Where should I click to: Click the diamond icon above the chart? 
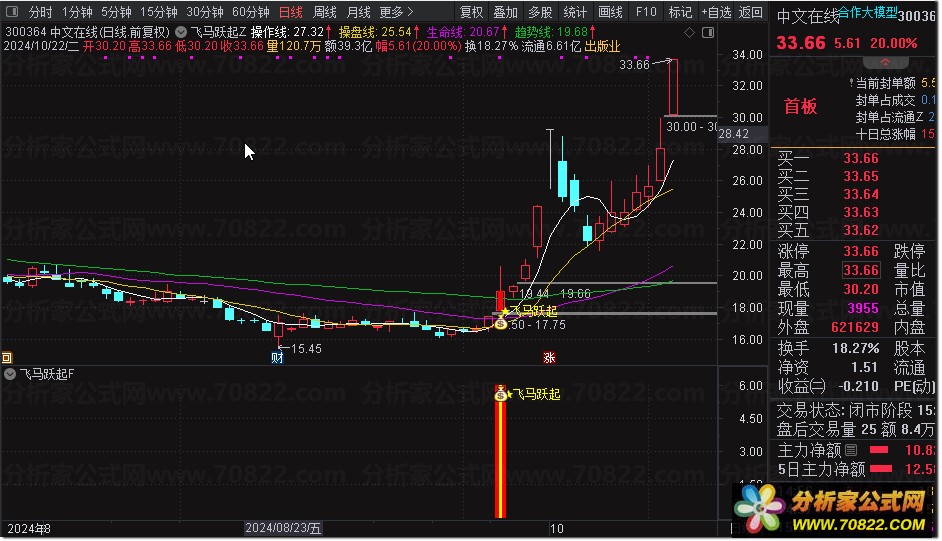point(690,32)
